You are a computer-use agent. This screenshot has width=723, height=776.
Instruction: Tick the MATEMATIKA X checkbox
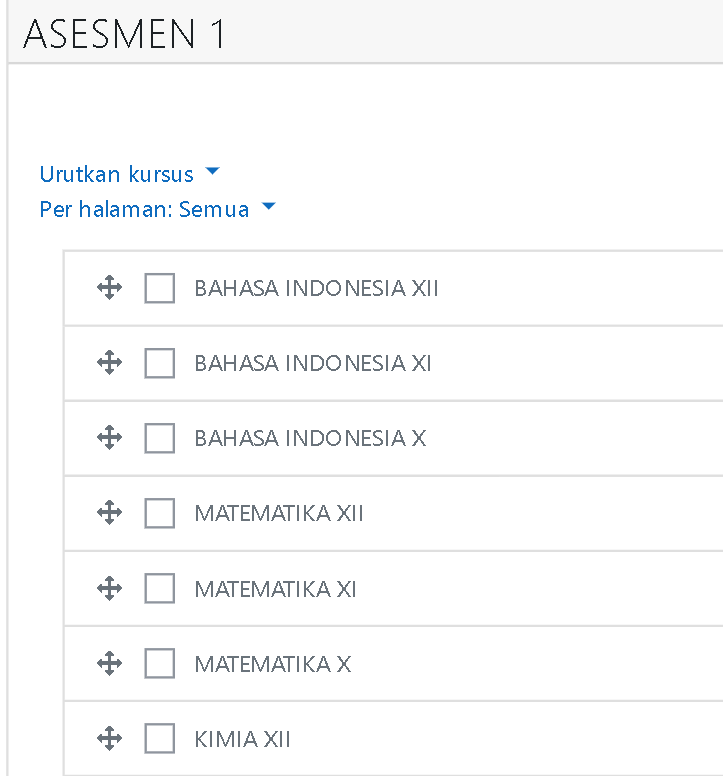[x=160, y=664]
